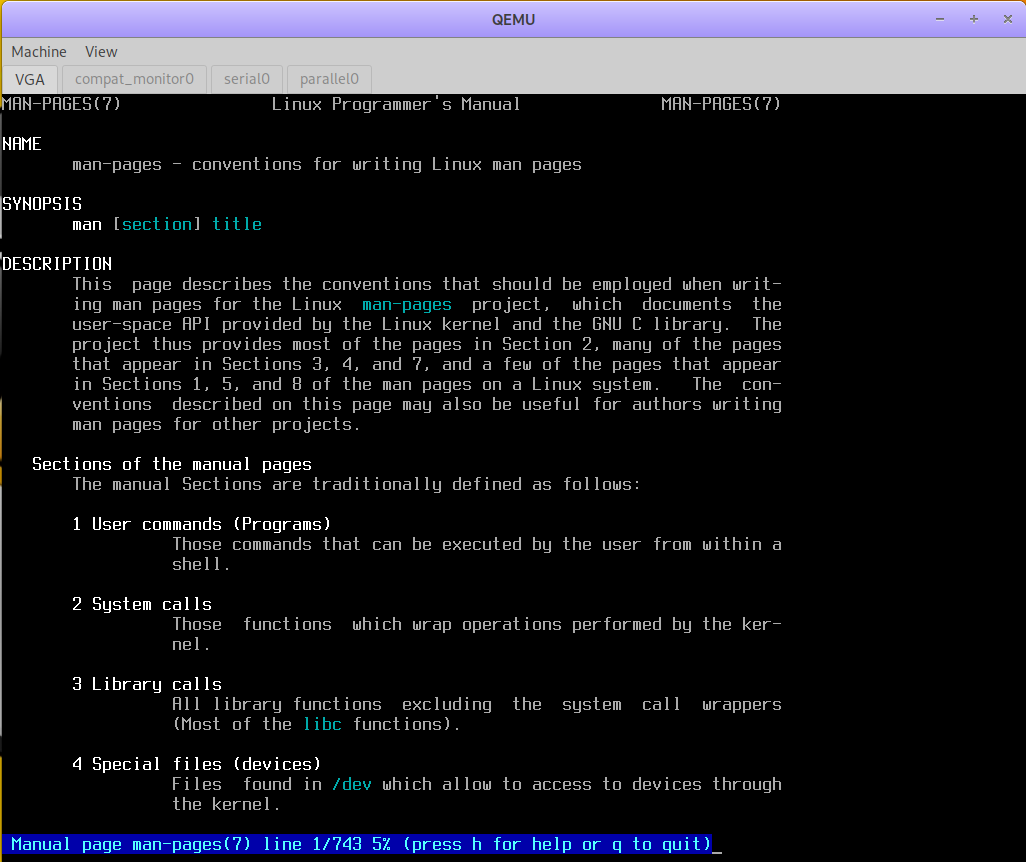Click the cyan title argument in the synopsis

tap(237, 224)
